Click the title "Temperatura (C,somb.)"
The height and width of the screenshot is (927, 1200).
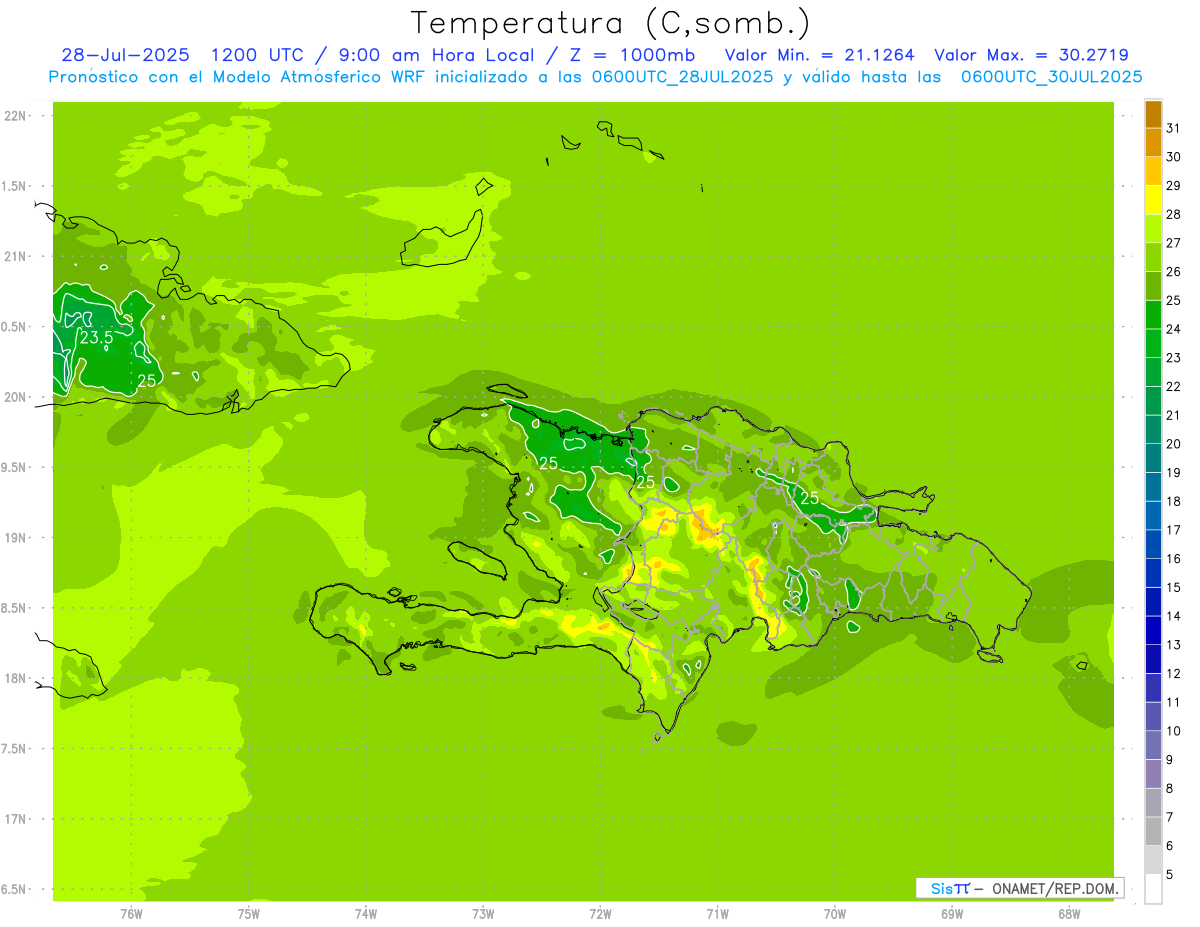point(611,23)
